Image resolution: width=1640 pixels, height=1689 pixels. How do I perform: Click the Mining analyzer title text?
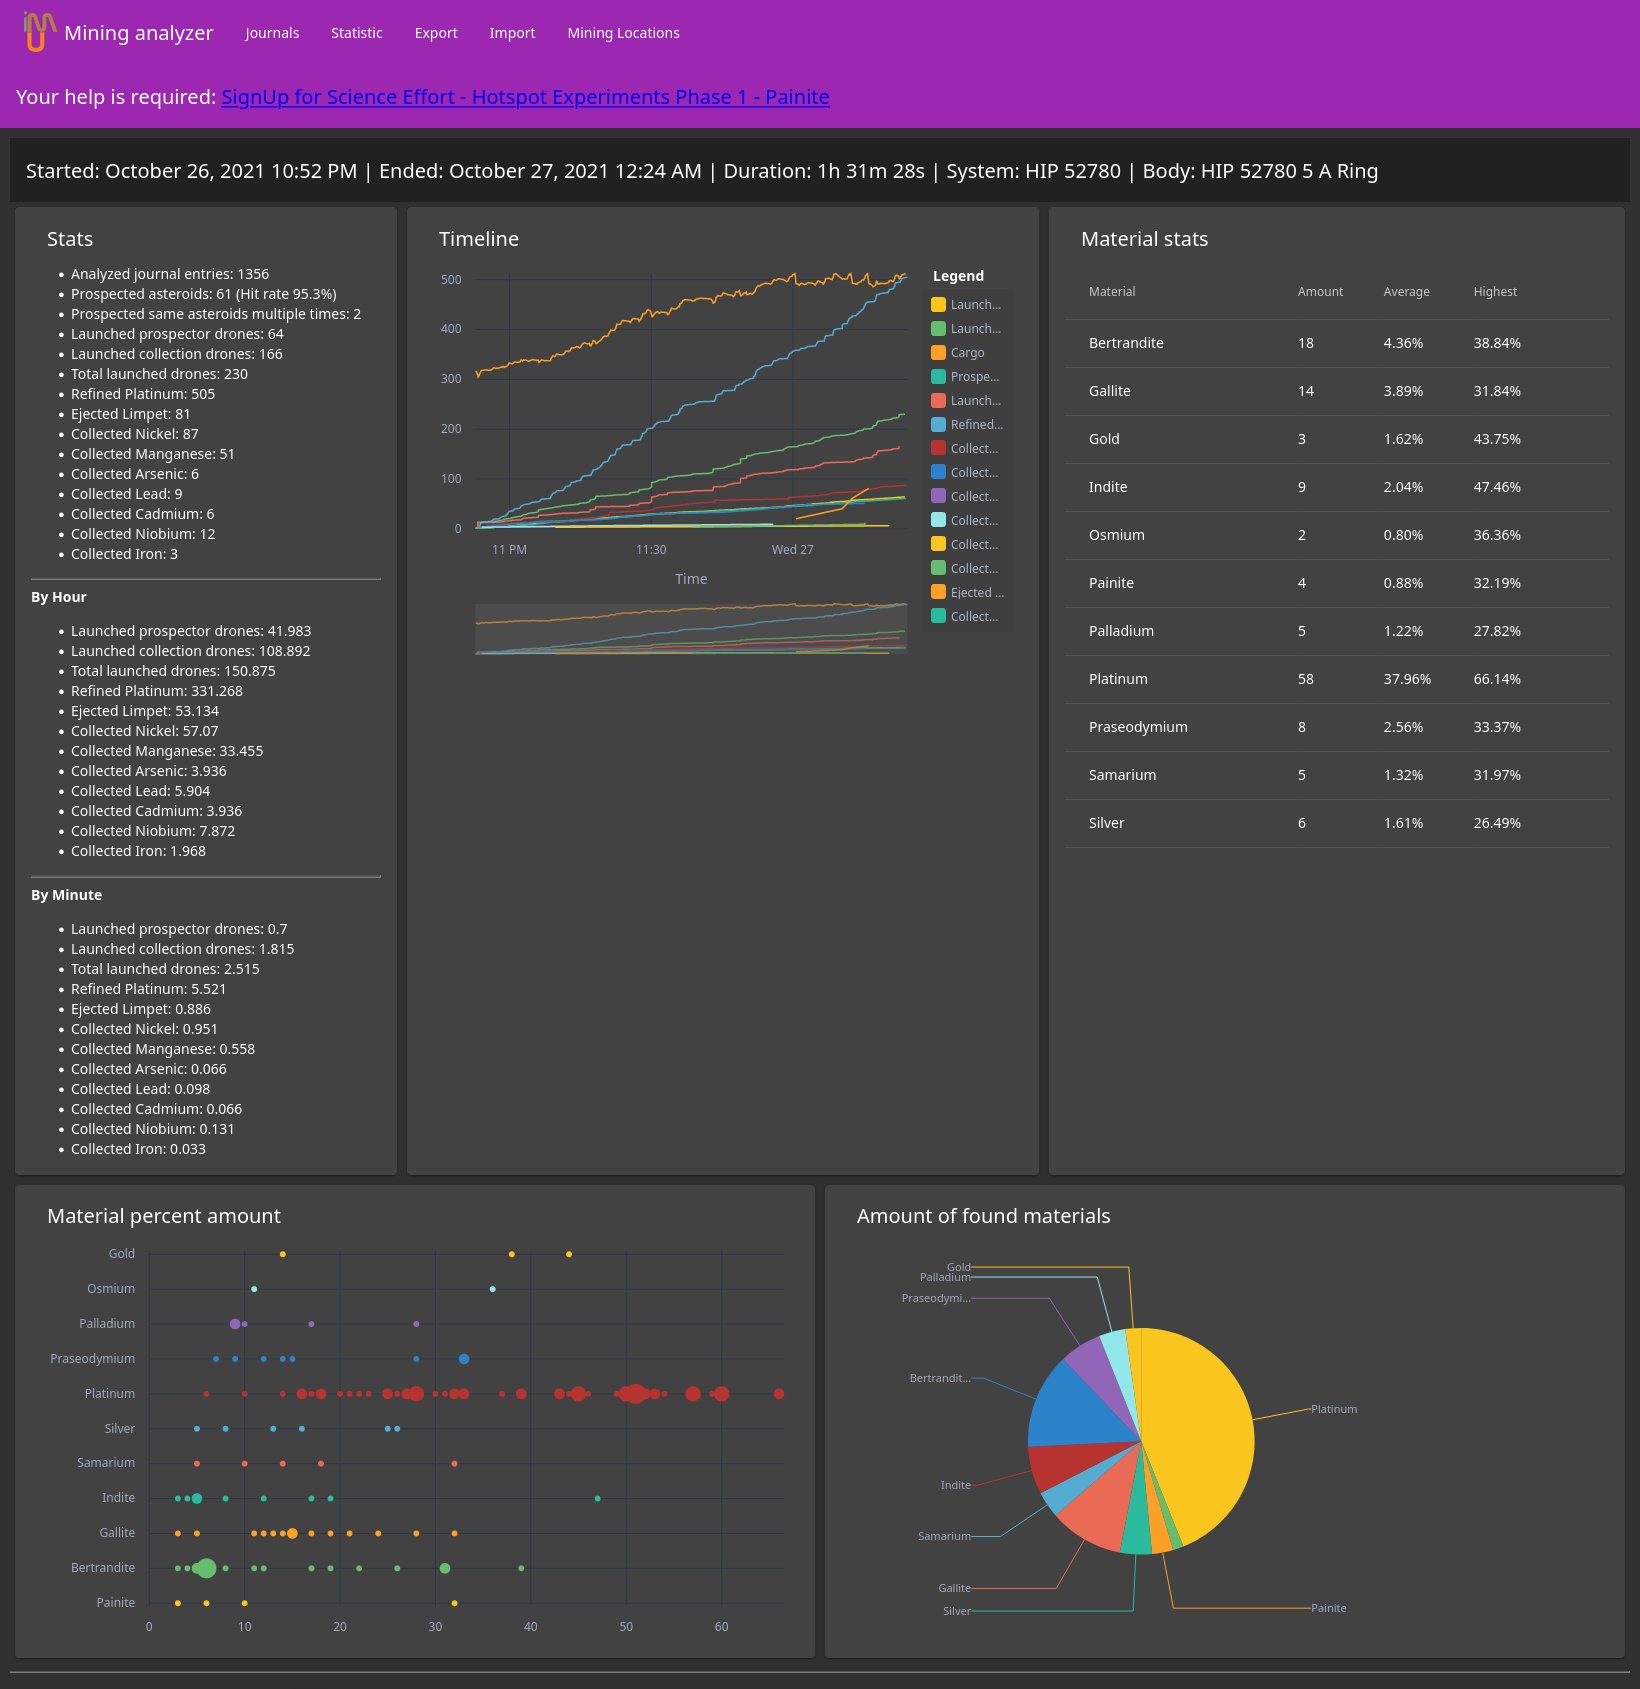(139, 33)
